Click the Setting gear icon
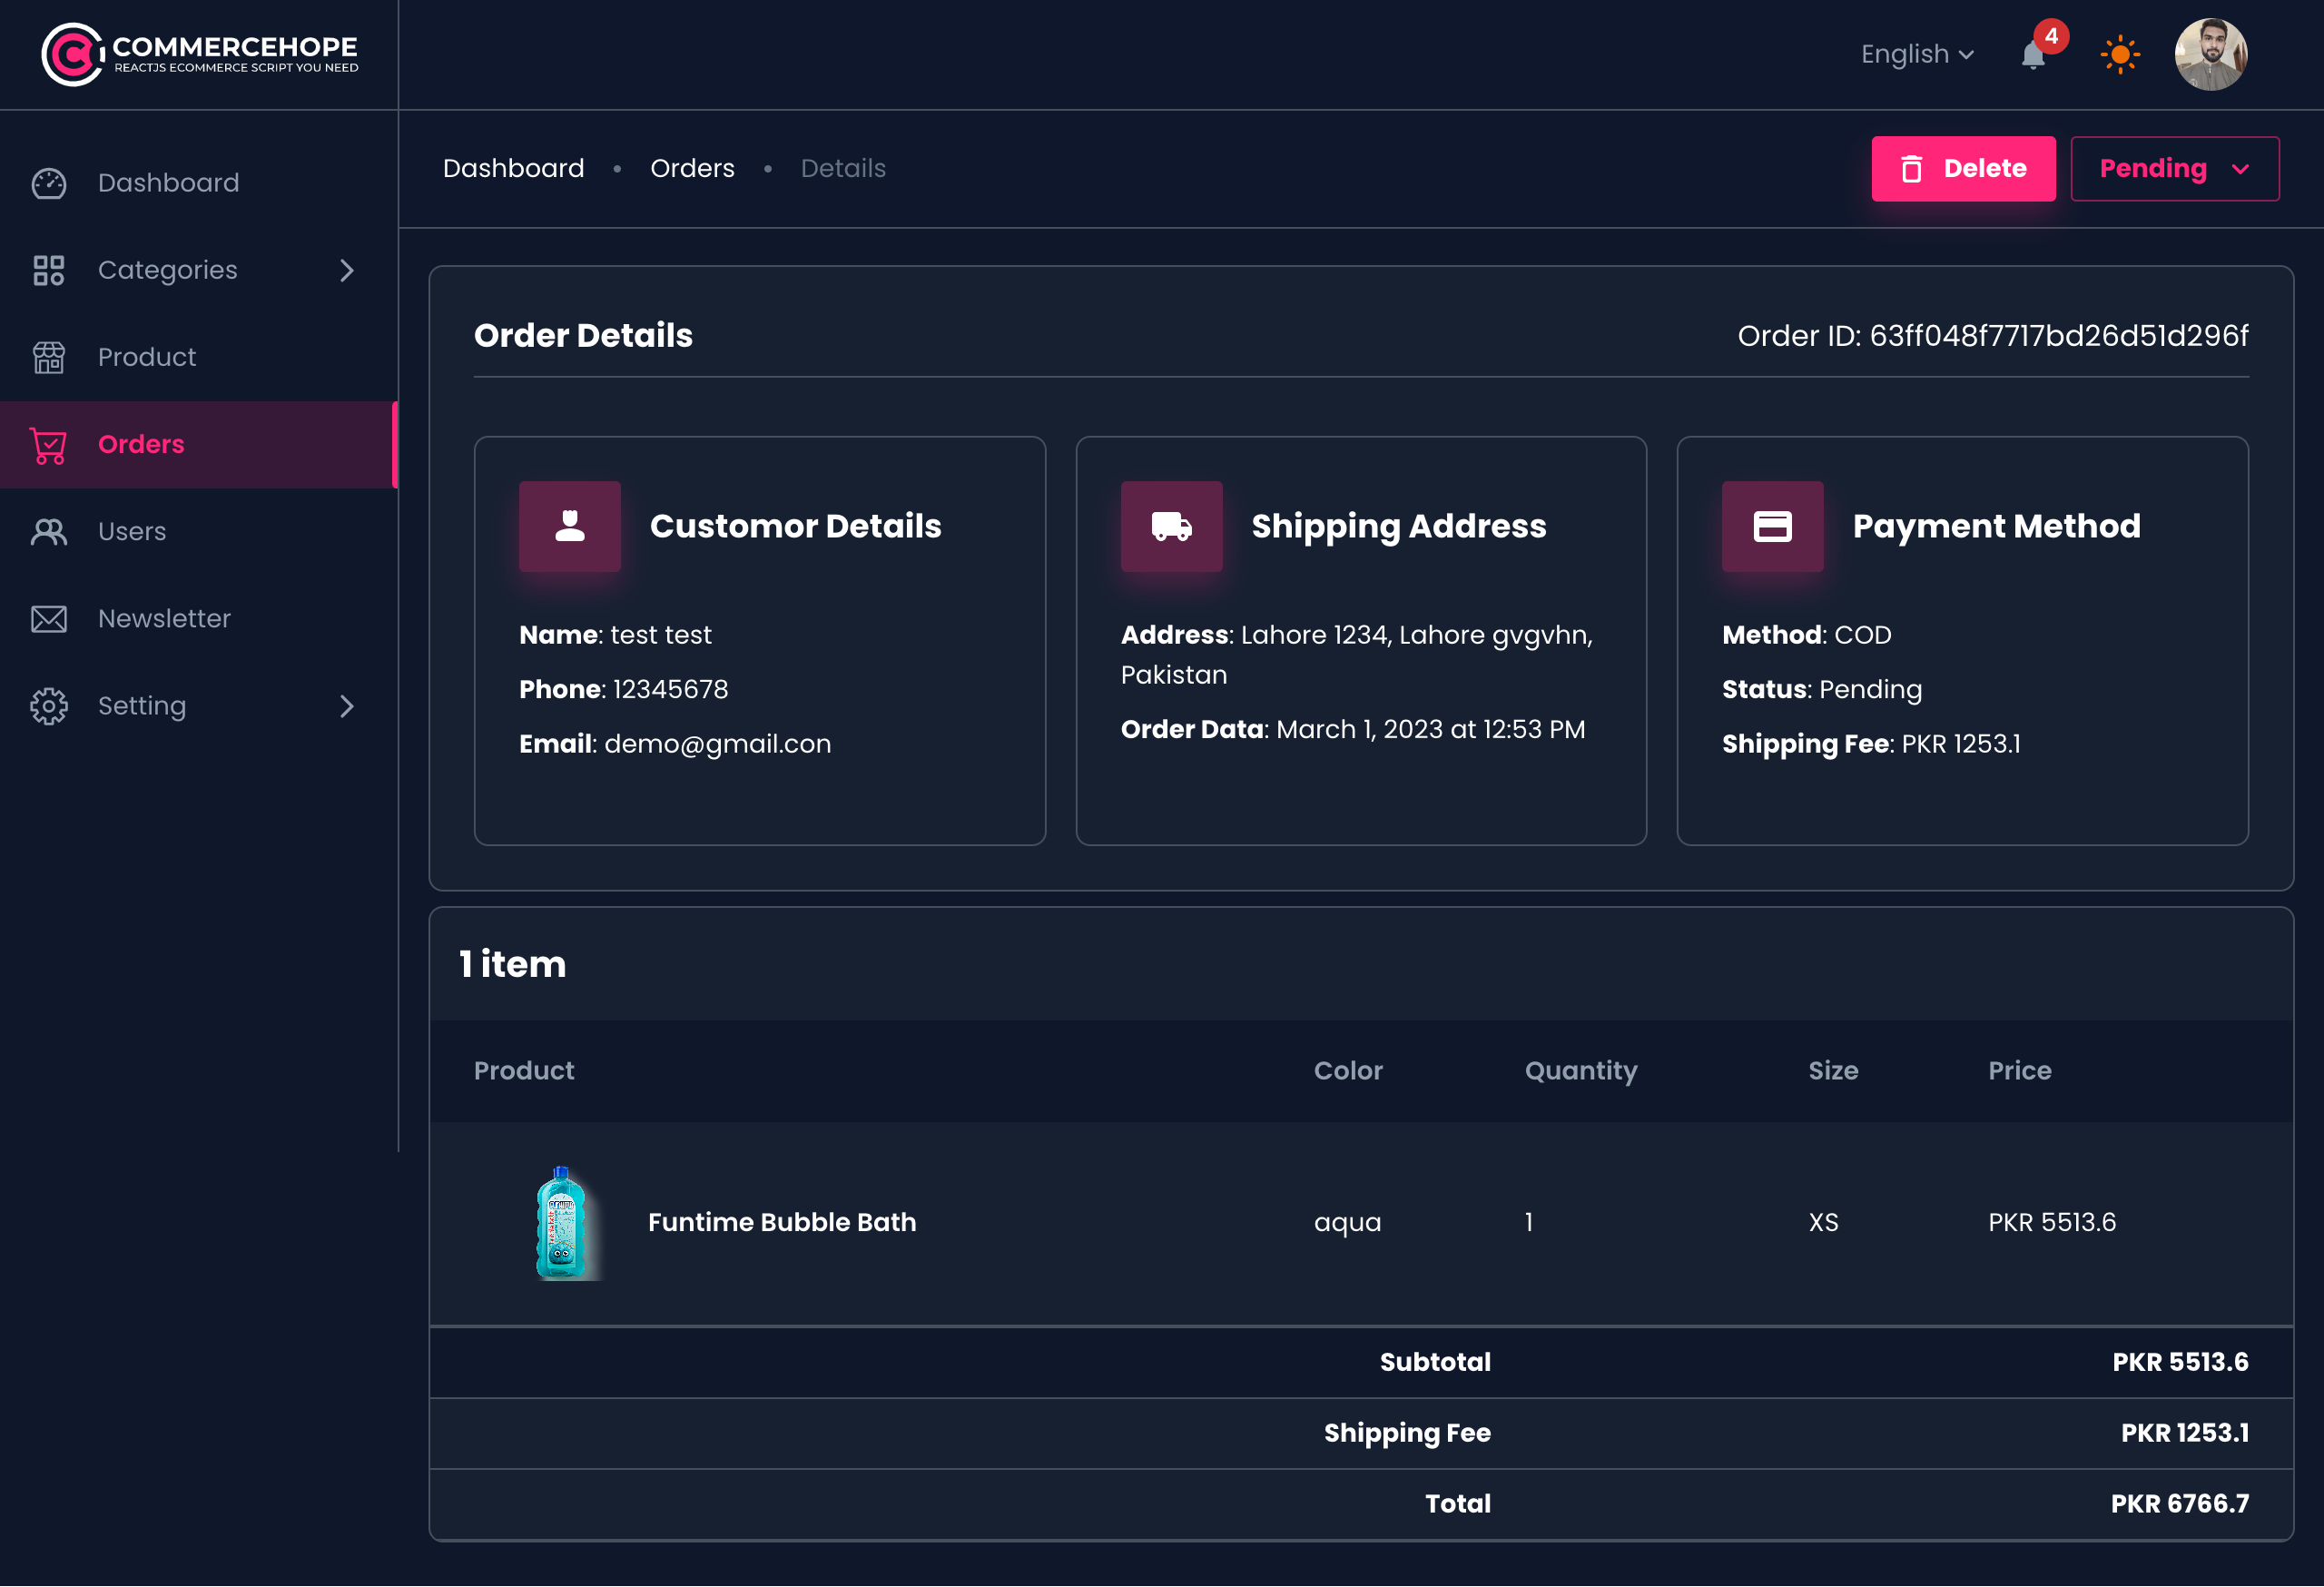The height and width of the screenshot is (1587, 2324). click(x=47, y=705)
